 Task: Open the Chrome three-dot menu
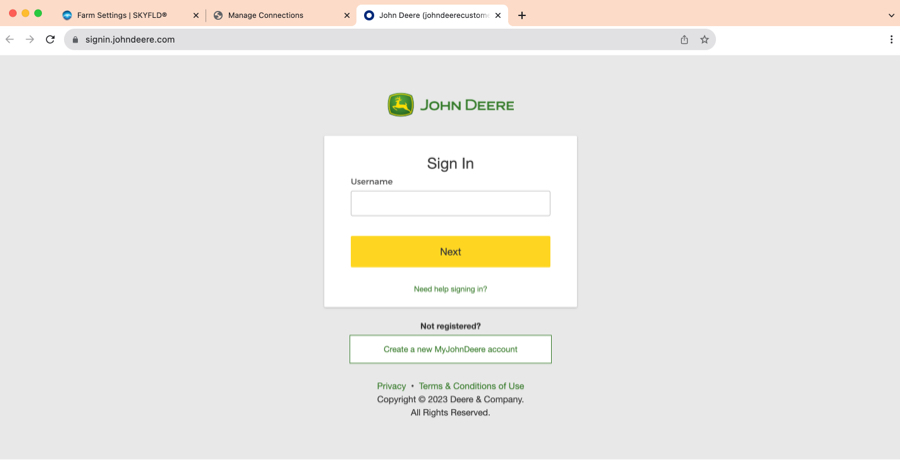(x=891, y=40)
